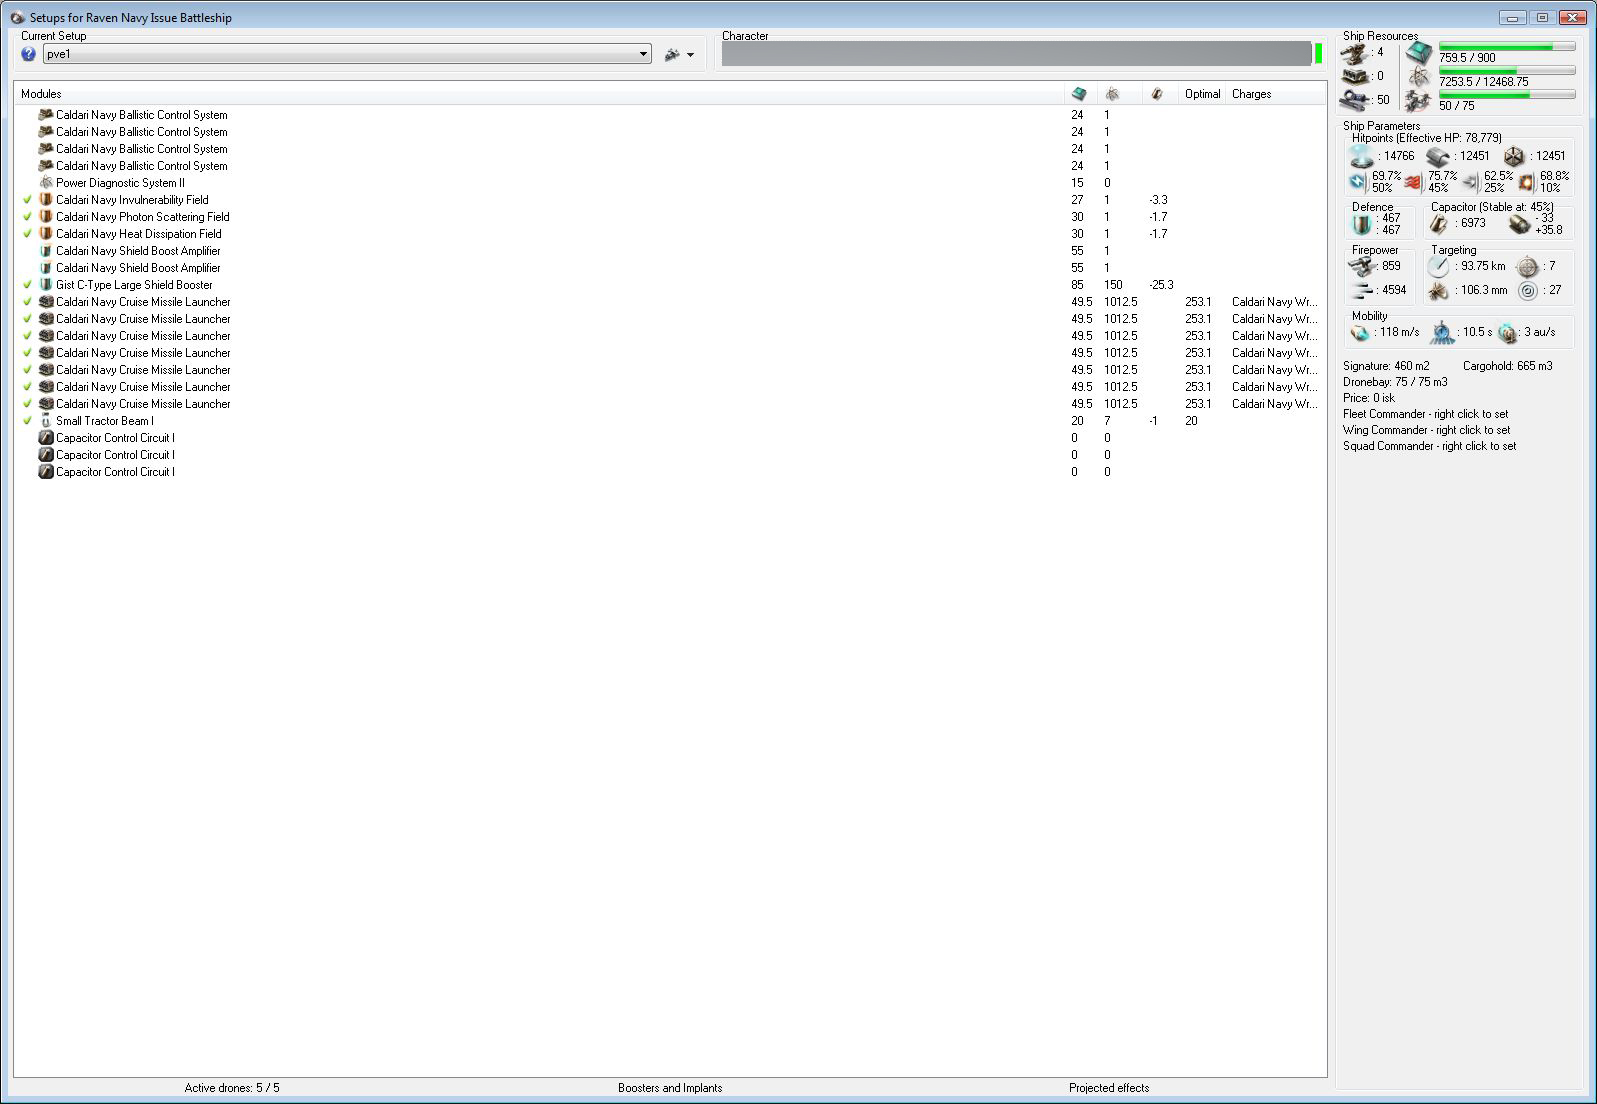Click the Modules column header
Image resolution: width=1597 pixels, height=1104 pixels.
pos(540,94)
